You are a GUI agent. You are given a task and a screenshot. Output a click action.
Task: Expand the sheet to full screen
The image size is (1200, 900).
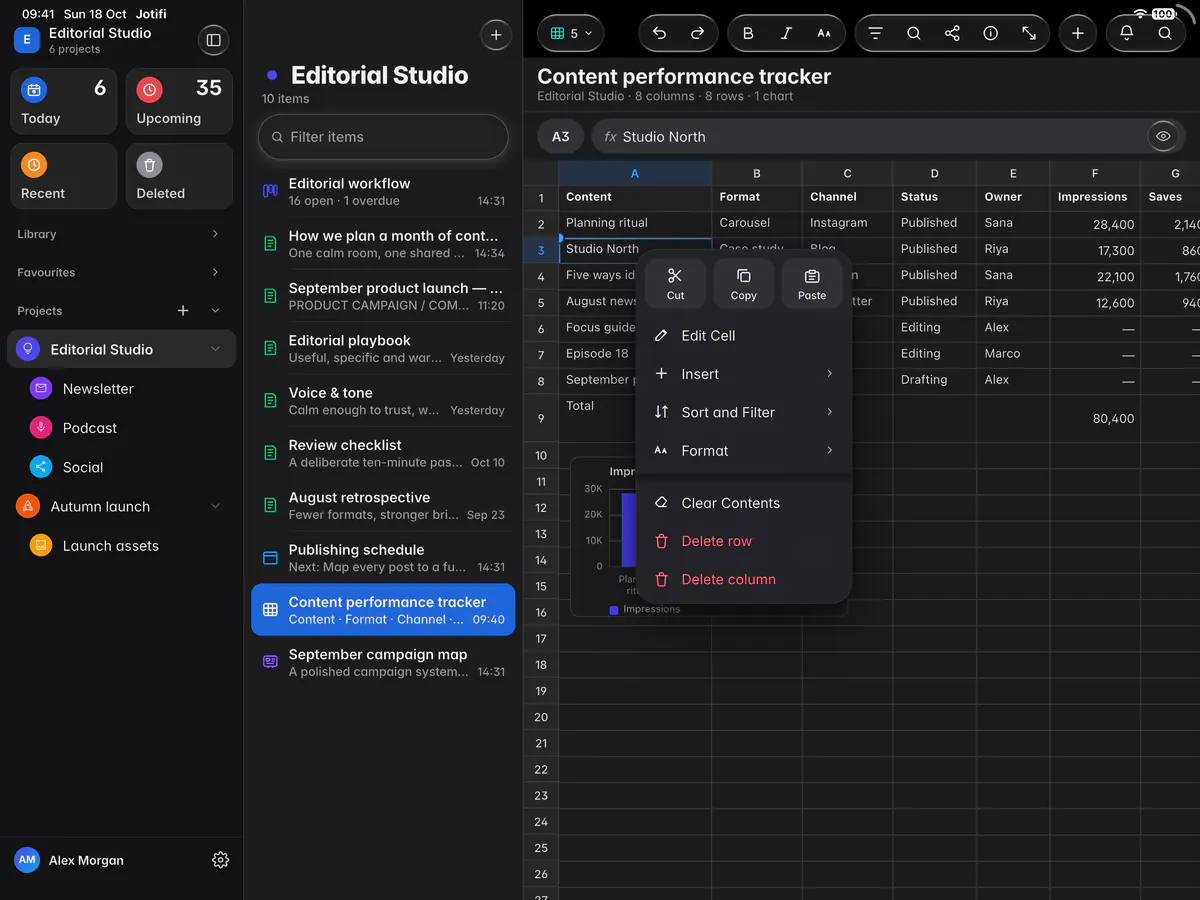pos(1029,33)
